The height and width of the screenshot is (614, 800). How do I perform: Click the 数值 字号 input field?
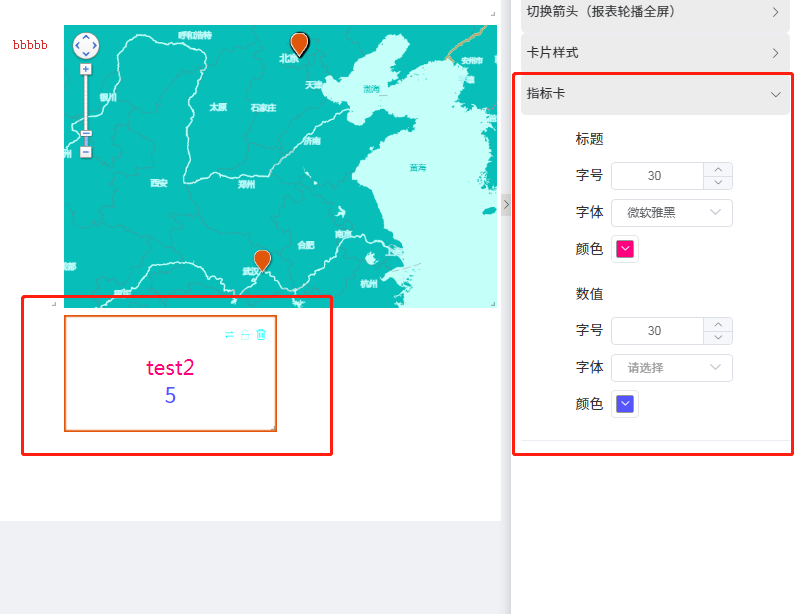[657, 331]
